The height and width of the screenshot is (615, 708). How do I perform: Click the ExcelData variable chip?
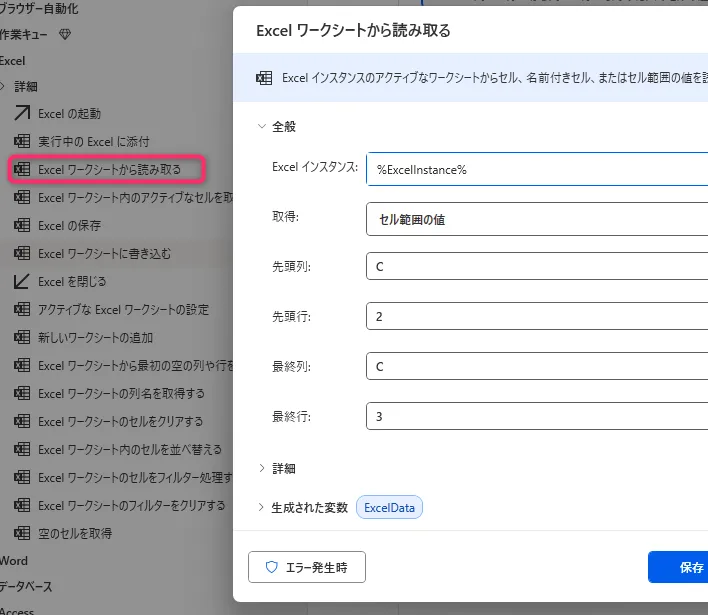pyautogui.click(x=390, y=508)
